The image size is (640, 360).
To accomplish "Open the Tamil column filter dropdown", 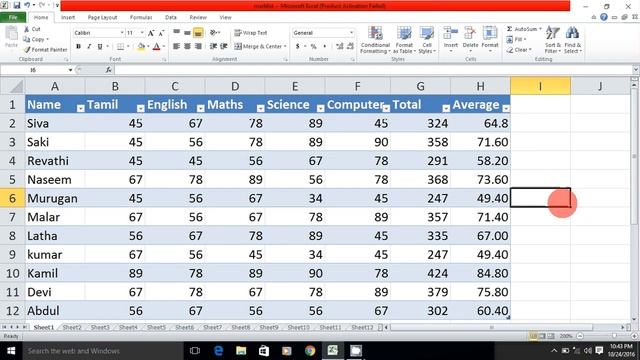I will (x=140, y=108).
